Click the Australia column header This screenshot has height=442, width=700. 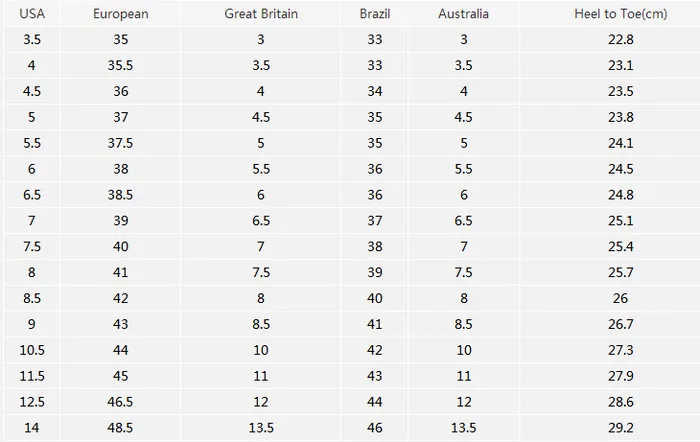pos(463,14)
